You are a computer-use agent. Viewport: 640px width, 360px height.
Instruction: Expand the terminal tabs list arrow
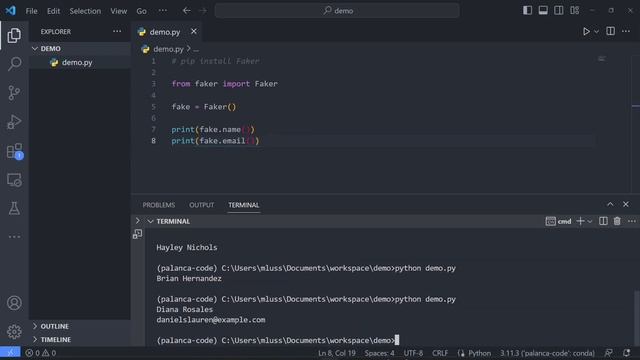(138, 221)
